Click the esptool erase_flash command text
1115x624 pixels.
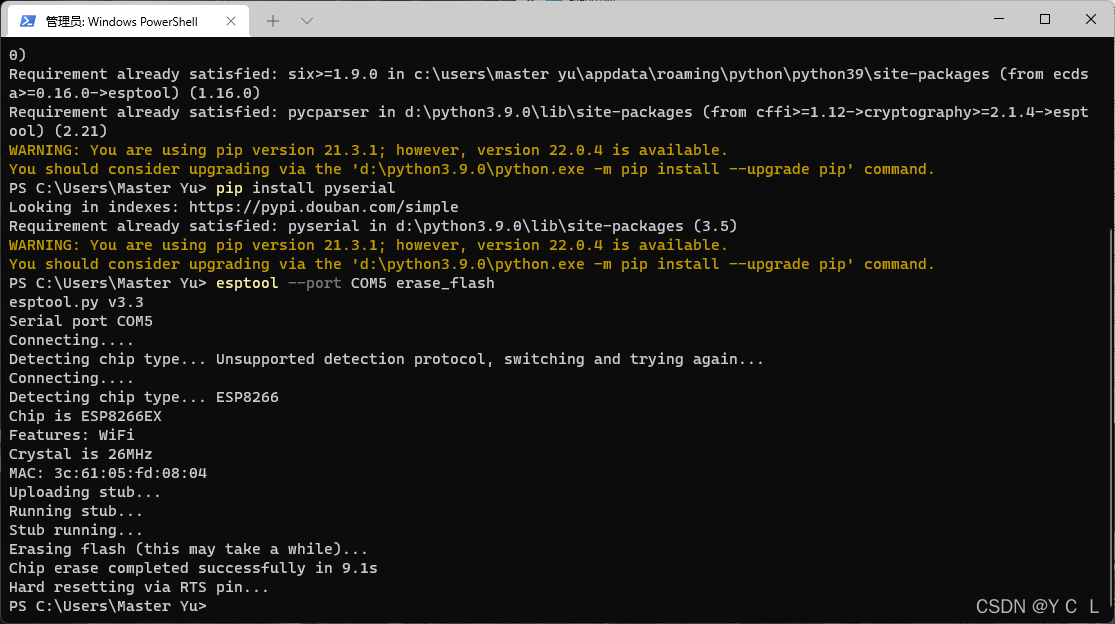coord(355,283)
